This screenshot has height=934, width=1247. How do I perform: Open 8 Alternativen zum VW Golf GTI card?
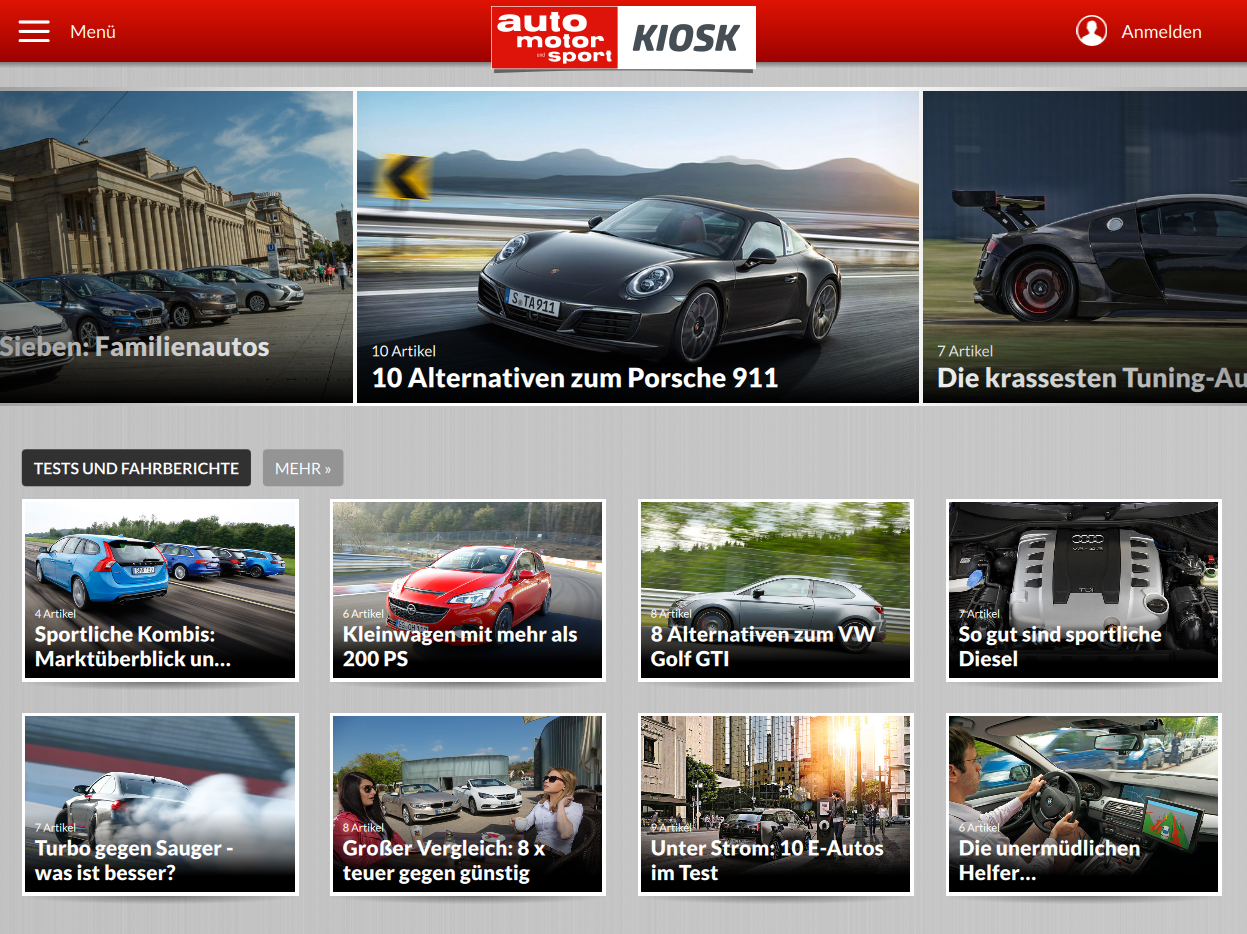point(776,590)
